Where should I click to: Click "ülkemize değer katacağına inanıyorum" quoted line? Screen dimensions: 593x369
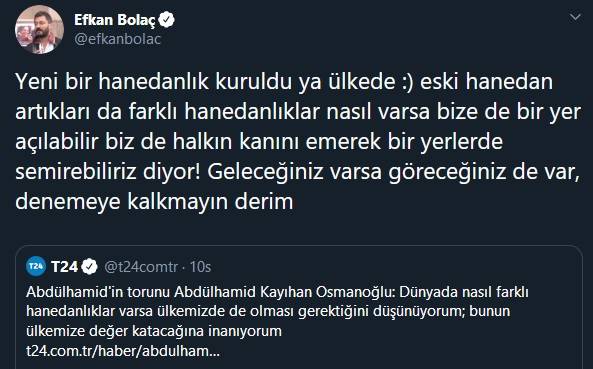click(154, 331)
